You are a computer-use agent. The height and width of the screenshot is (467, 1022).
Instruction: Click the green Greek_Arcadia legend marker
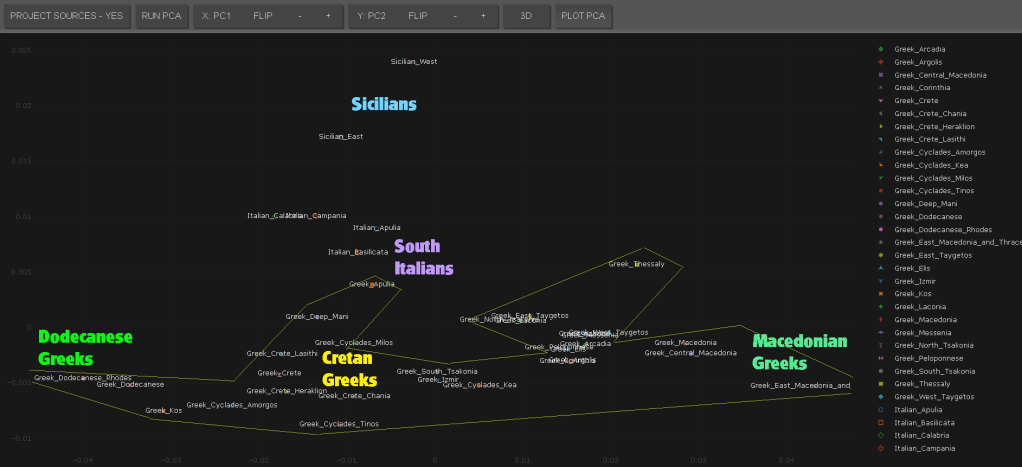click(880, 49)
